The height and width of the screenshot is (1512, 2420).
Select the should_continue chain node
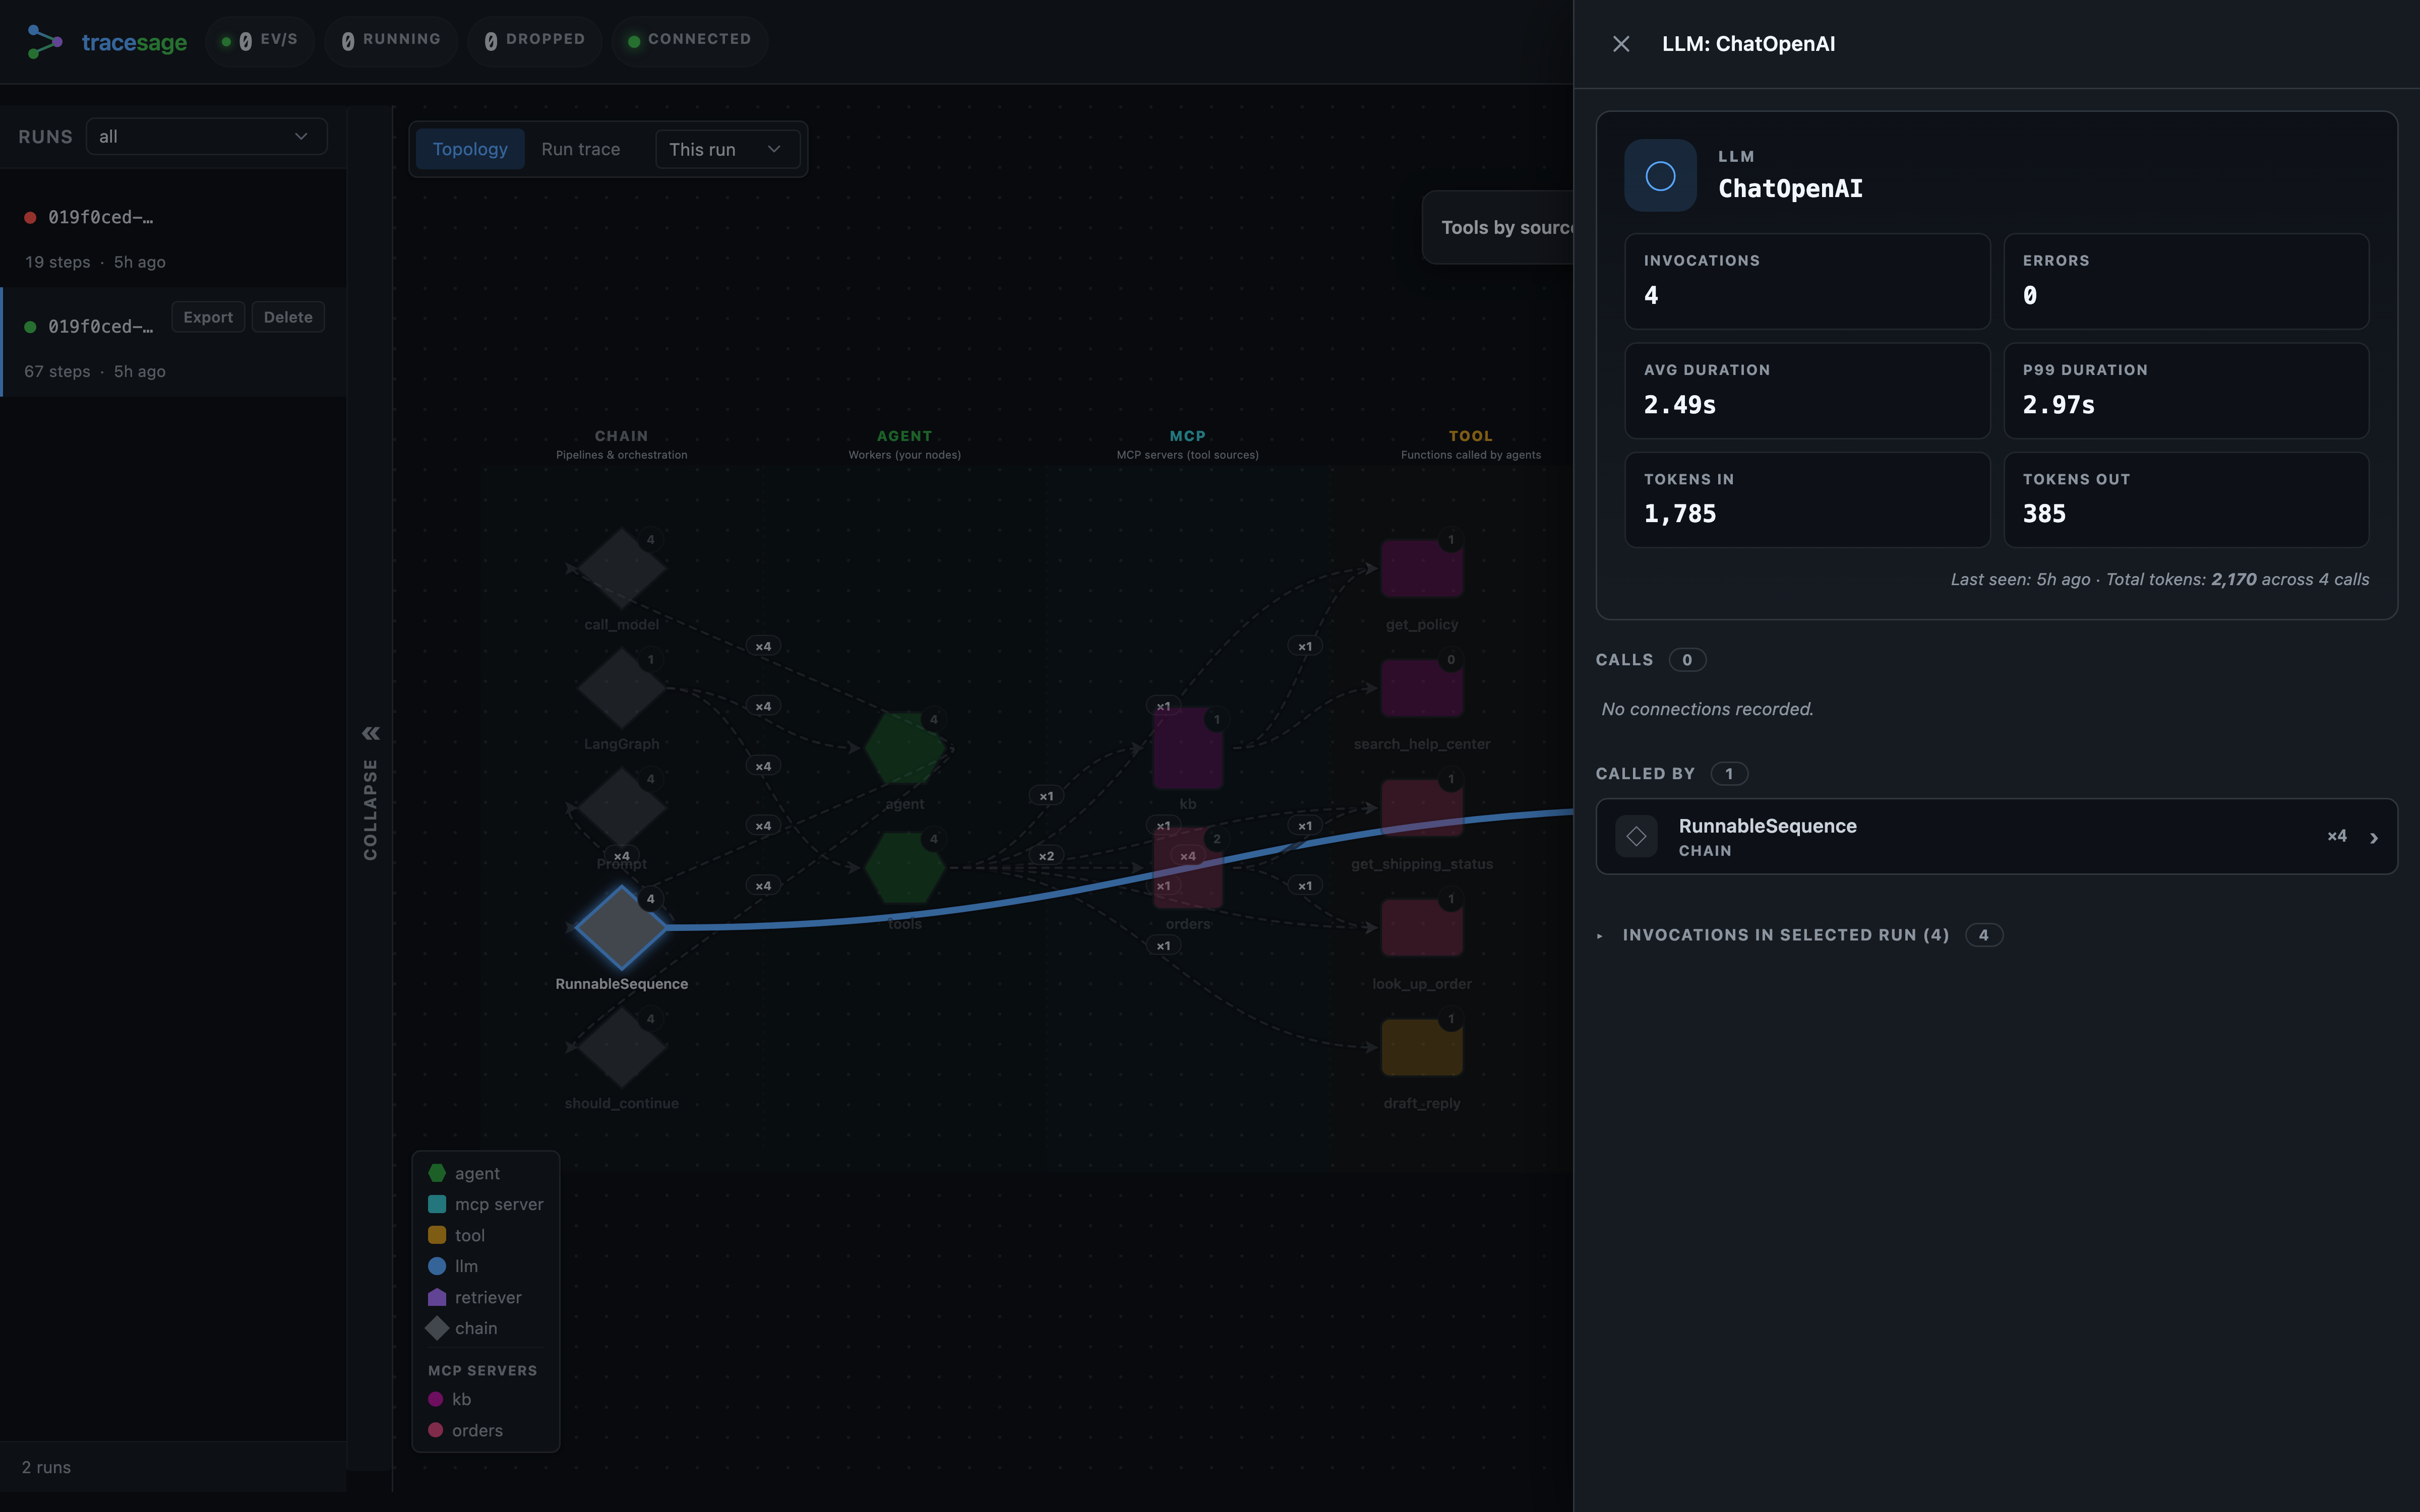(621, 1047)
